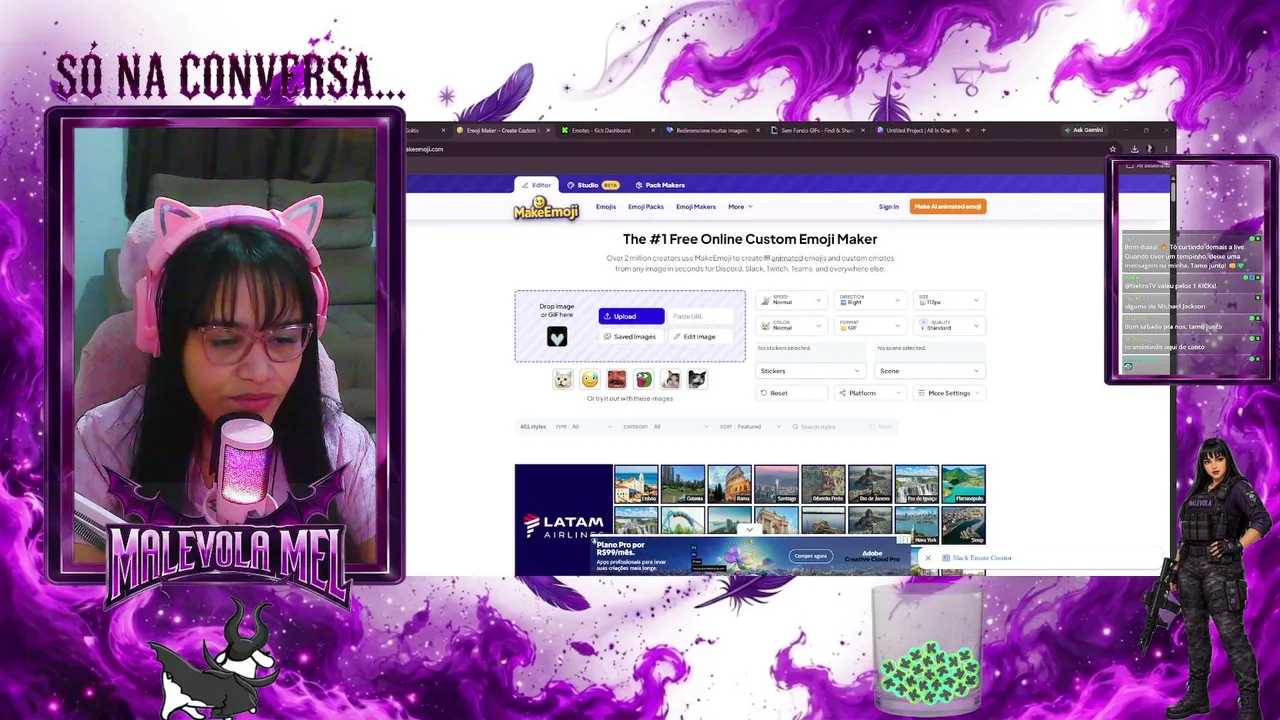Click the Ask Gemini button

click(1084, 130)
